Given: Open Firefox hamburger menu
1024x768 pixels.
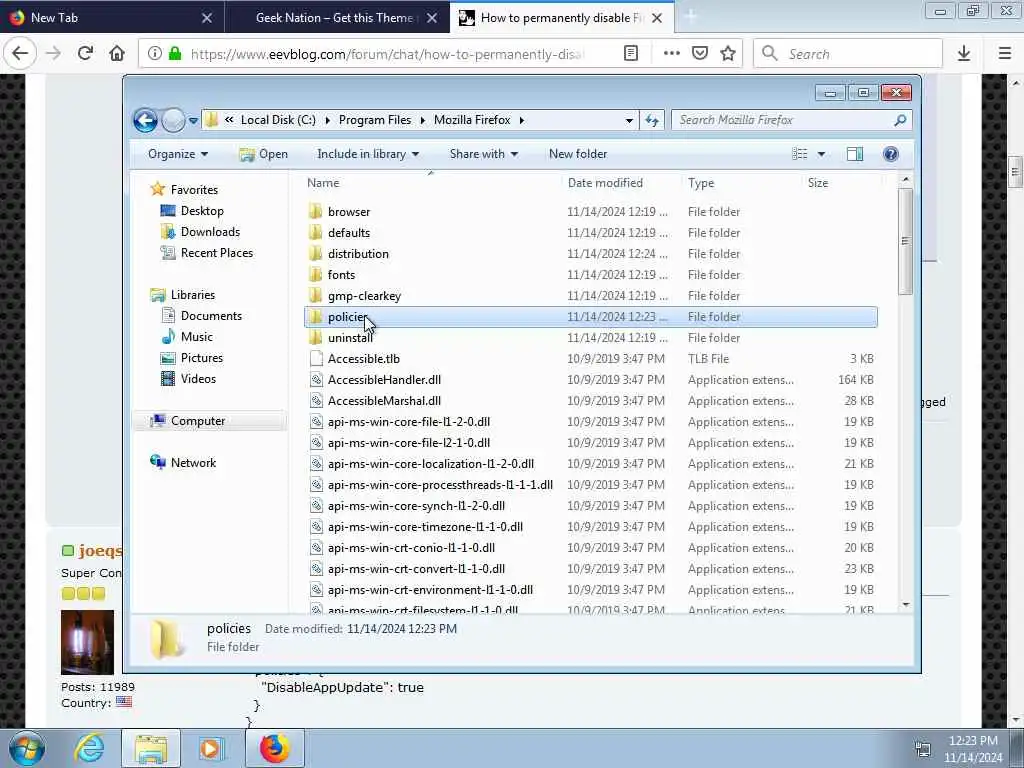Looking at the screenshot, I should 1005,54.
